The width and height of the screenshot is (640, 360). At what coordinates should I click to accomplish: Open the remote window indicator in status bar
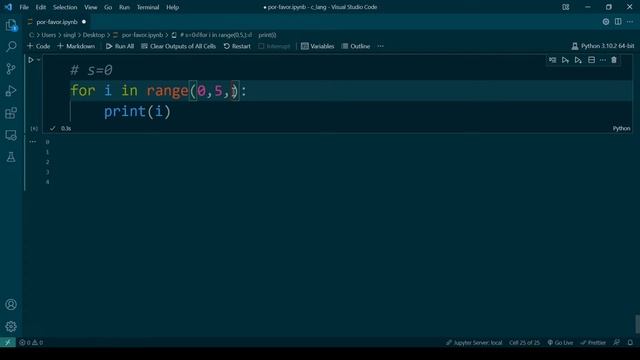(8, 342)
